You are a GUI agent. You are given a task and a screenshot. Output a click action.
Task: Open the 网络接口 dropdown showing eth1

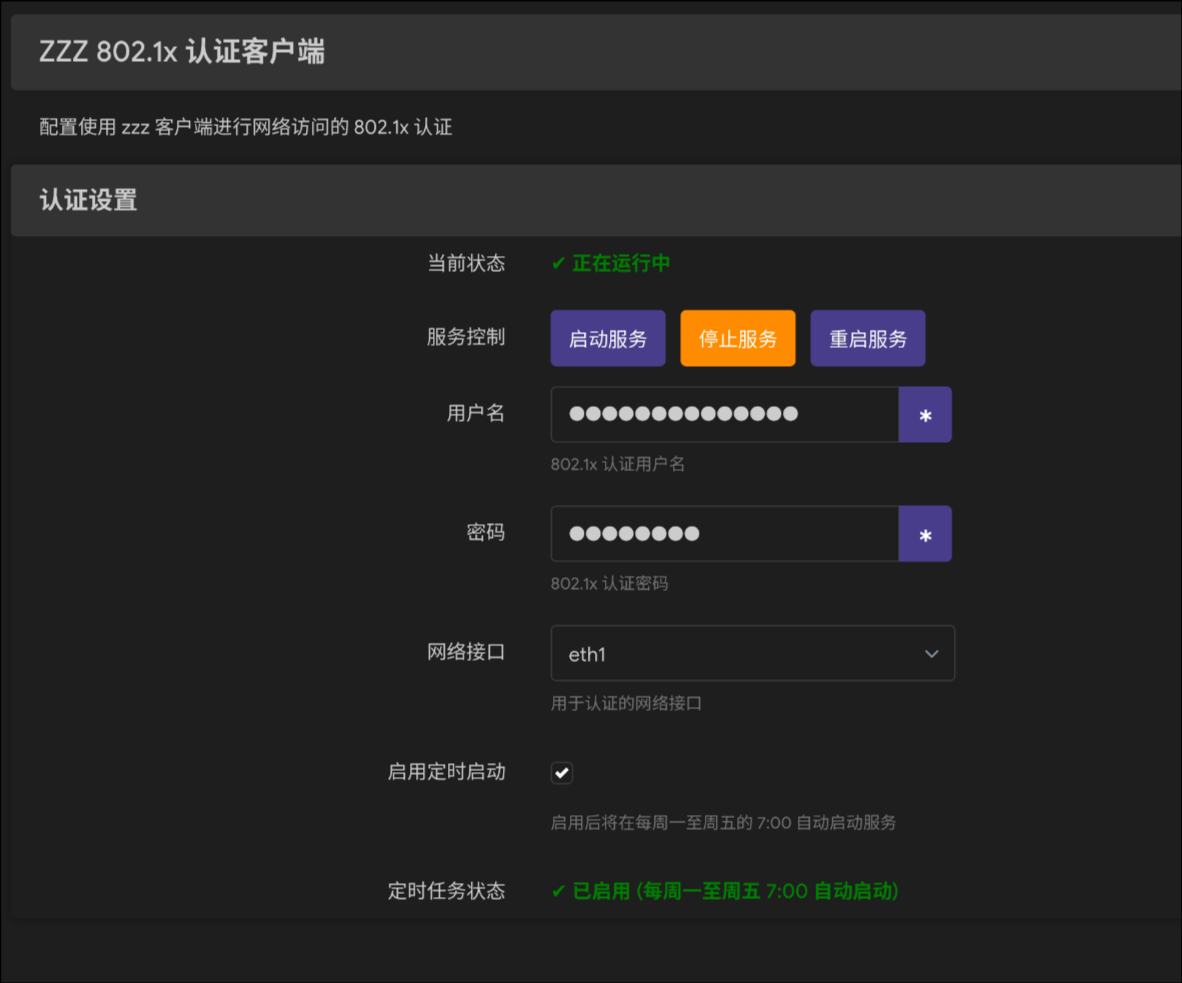[740, 654]
